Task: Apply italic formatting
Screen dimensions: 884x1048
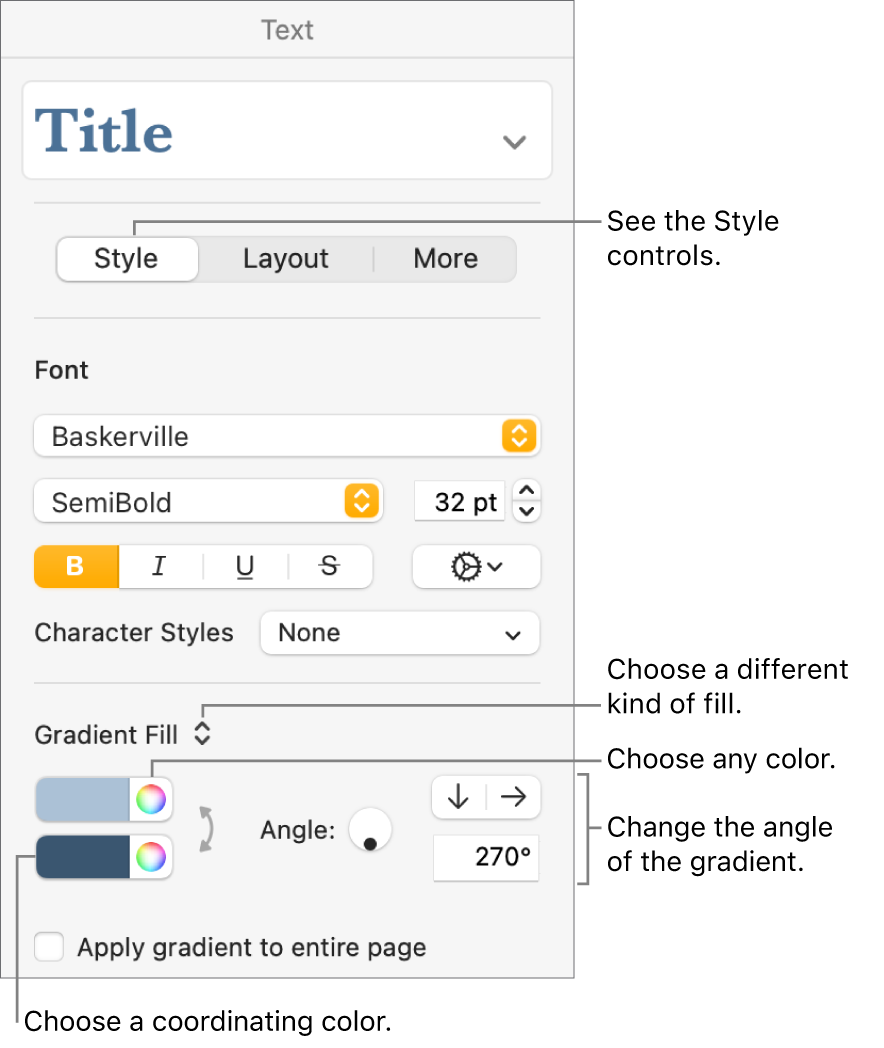Action: (x=159, y=567)
